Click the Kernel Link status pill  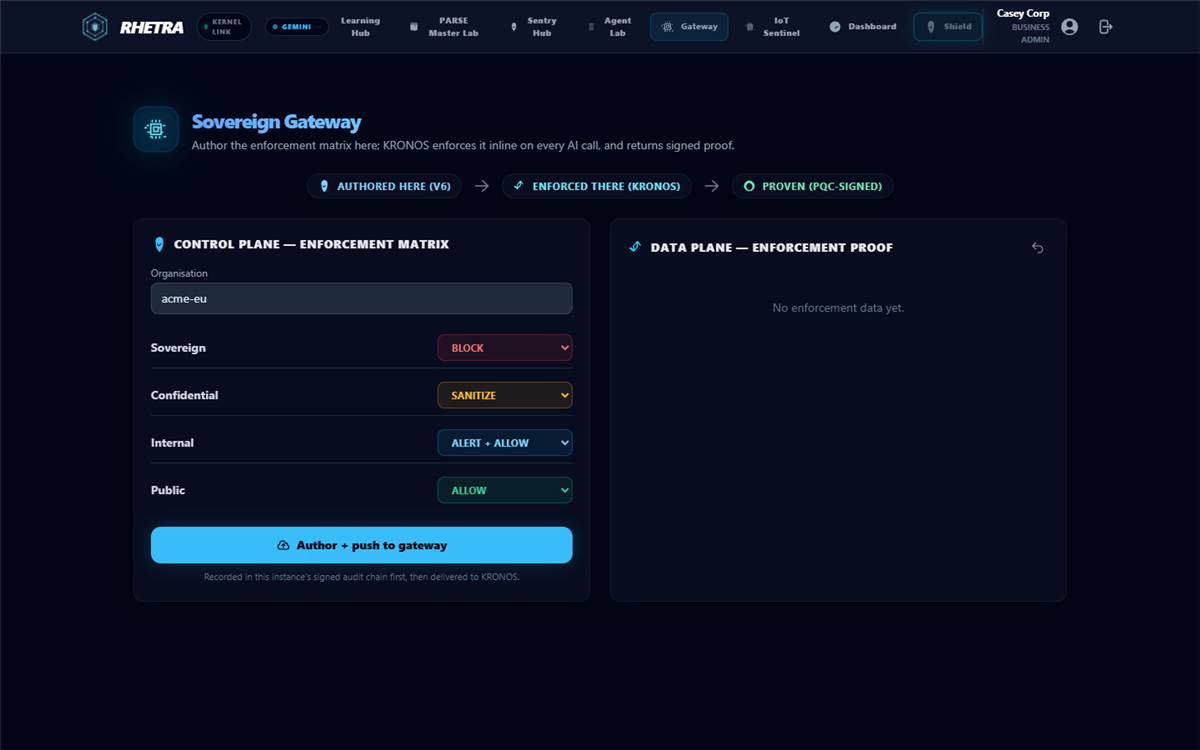click(224, 27)
